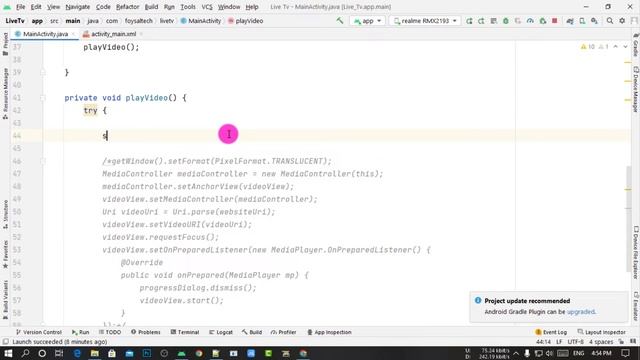Screen dimensions: 640x360
Task: Click the Debug app bug icon
Action: point(506,21)
